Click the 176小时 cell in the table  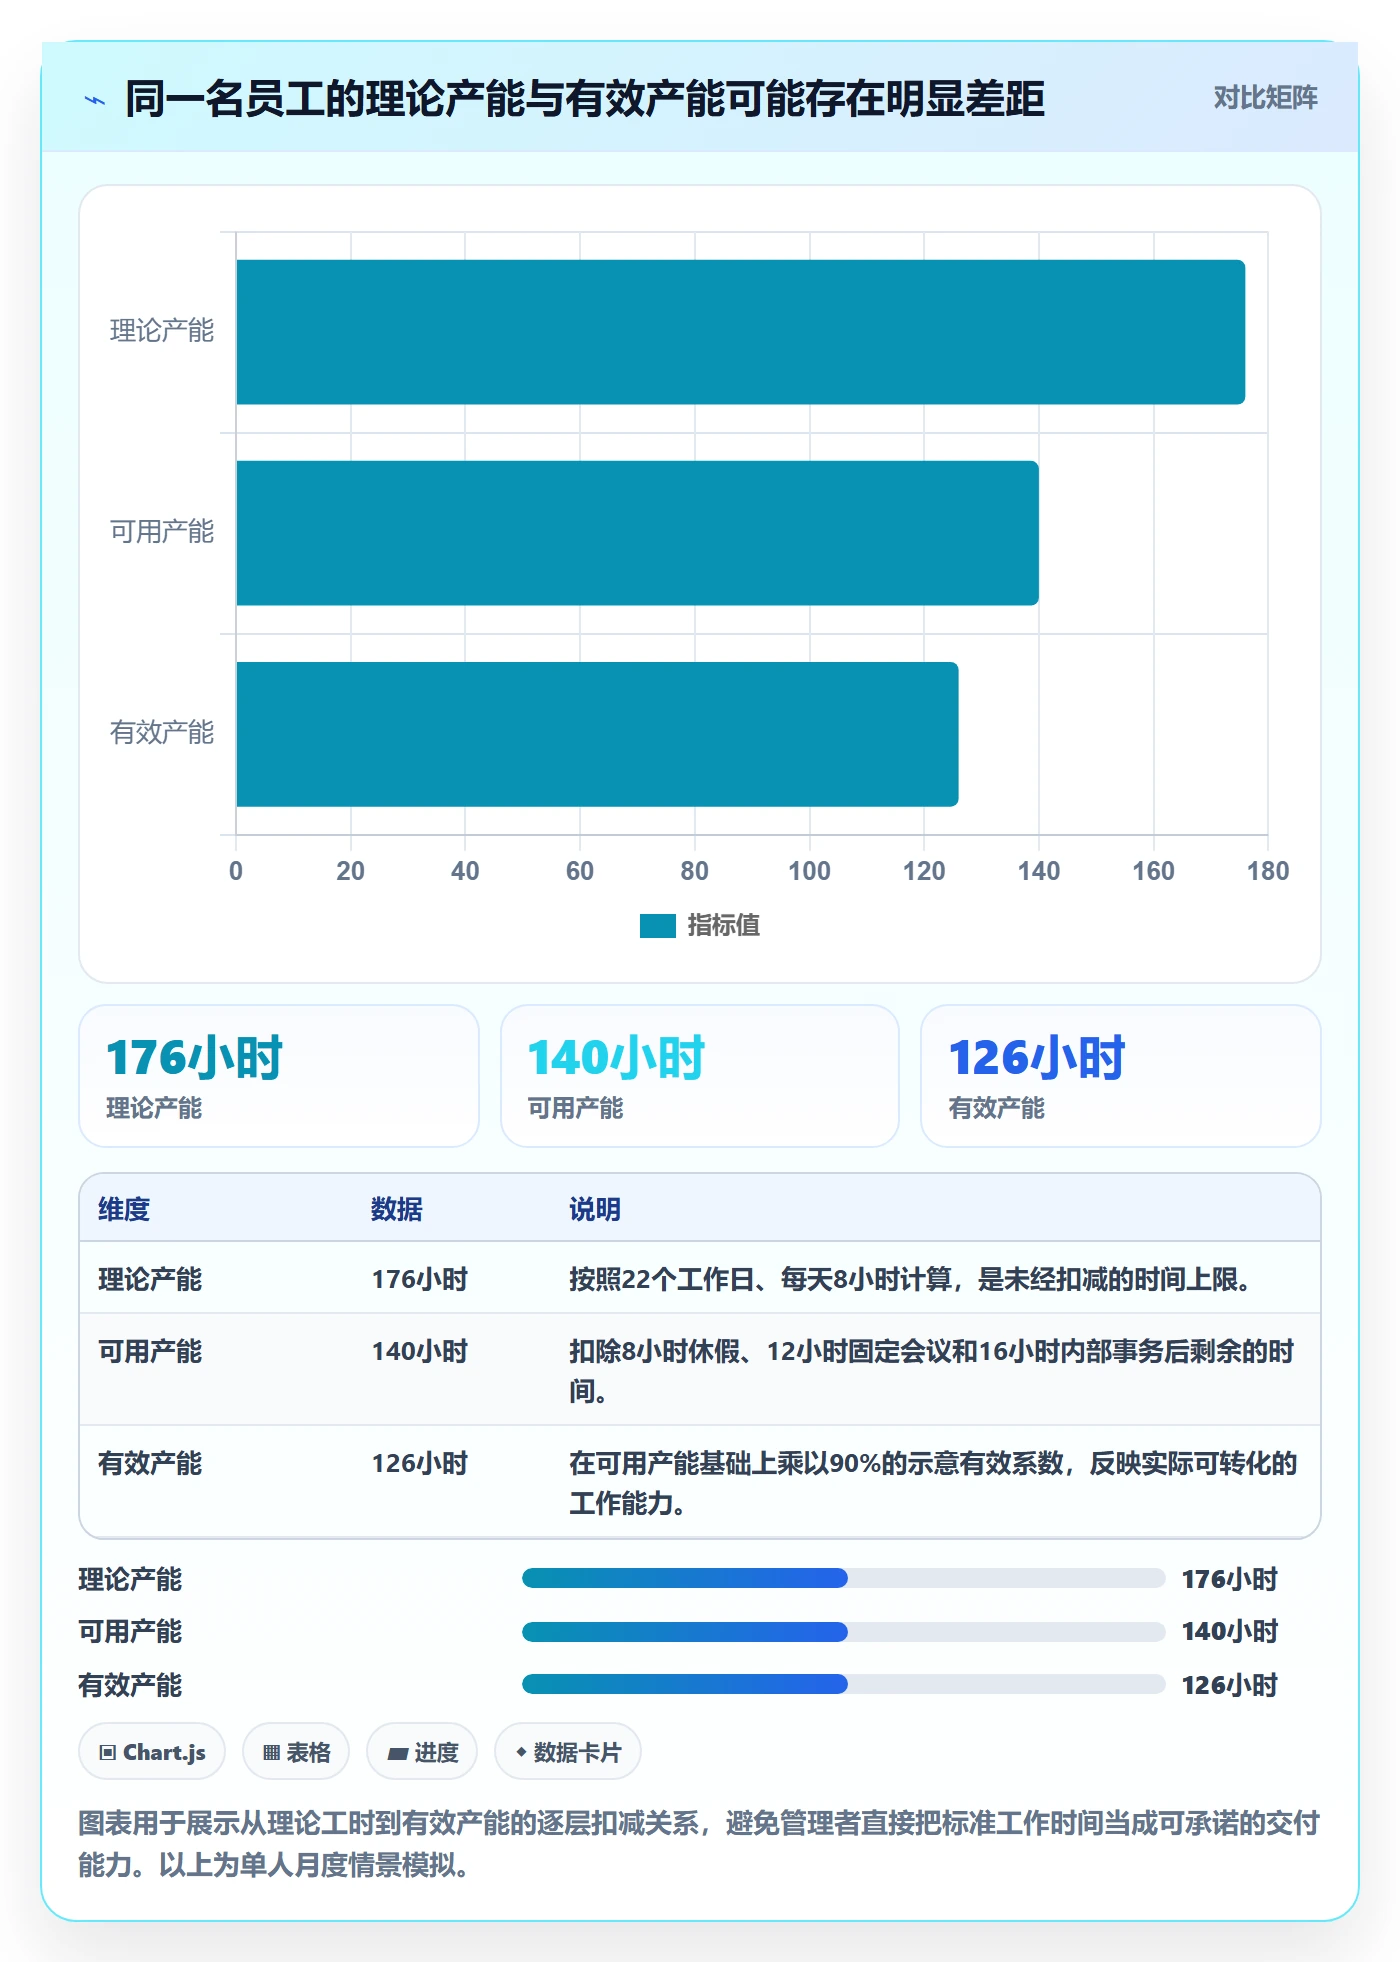tap(420, 1279)
